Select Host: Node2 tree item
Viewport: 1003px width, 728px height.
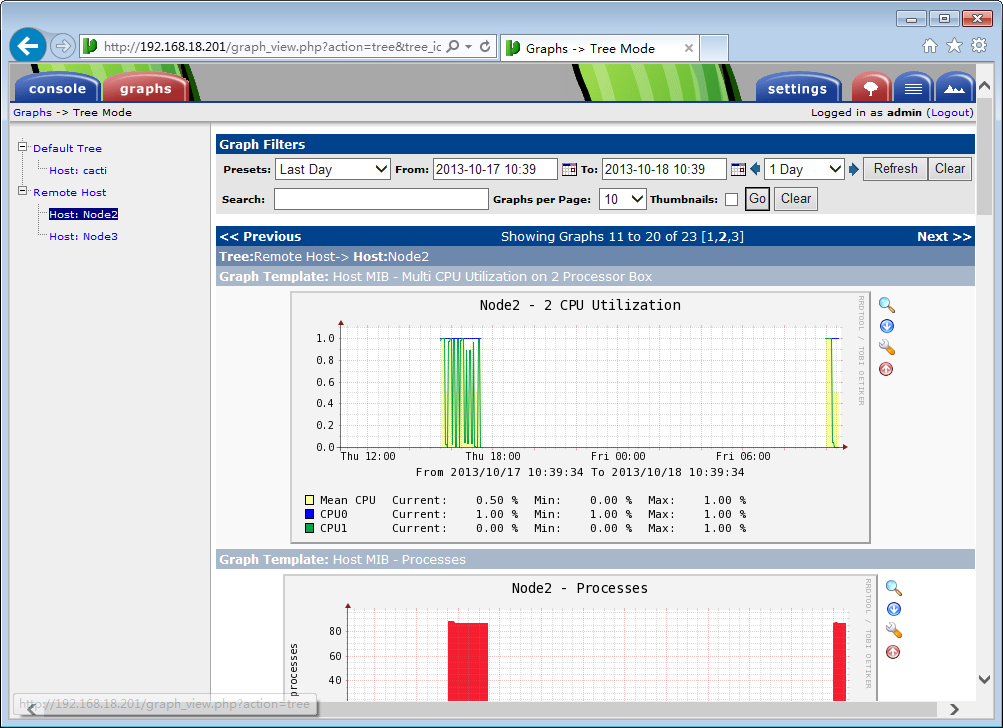point(83,214)
